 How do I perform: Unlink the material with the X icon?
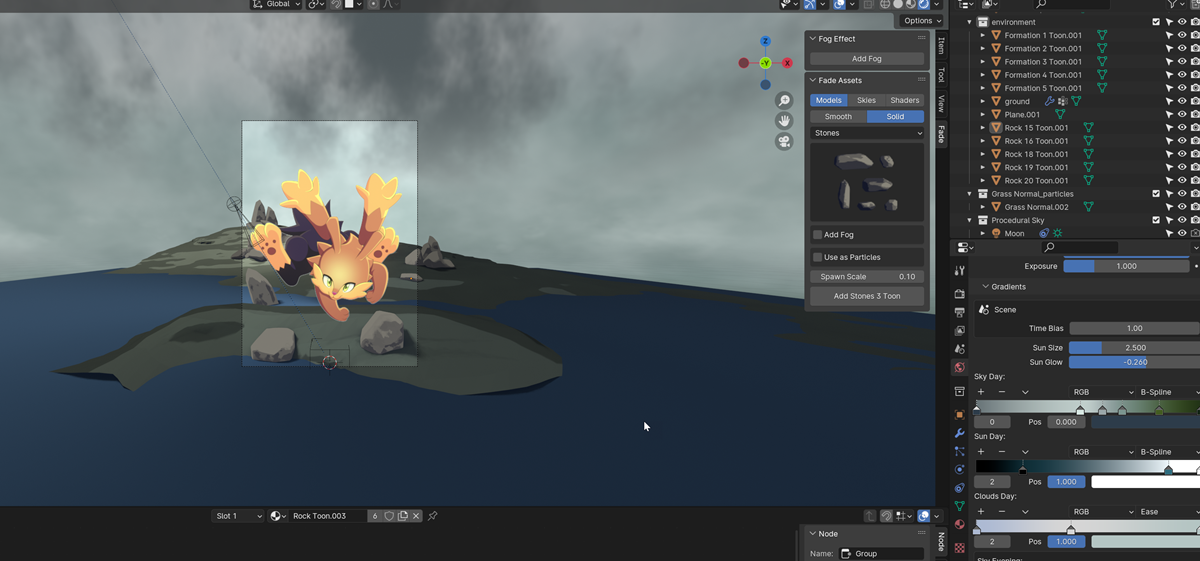(x=416, y=516)
